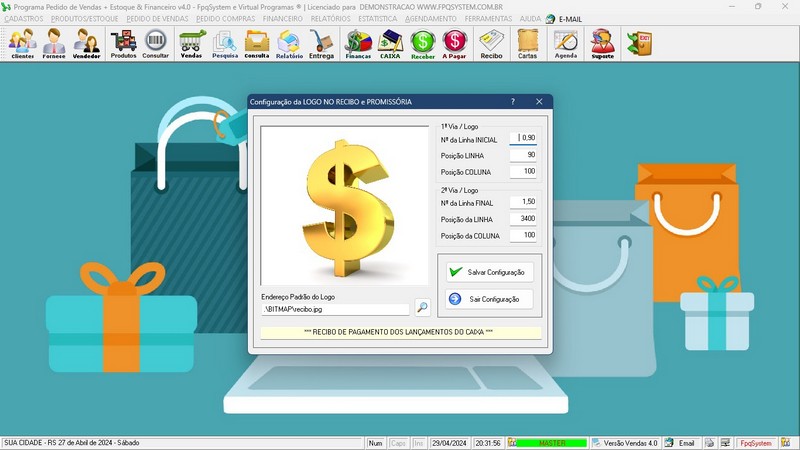
Task: Click the FpqSystem status bar label
Action: tap(756, 443)
